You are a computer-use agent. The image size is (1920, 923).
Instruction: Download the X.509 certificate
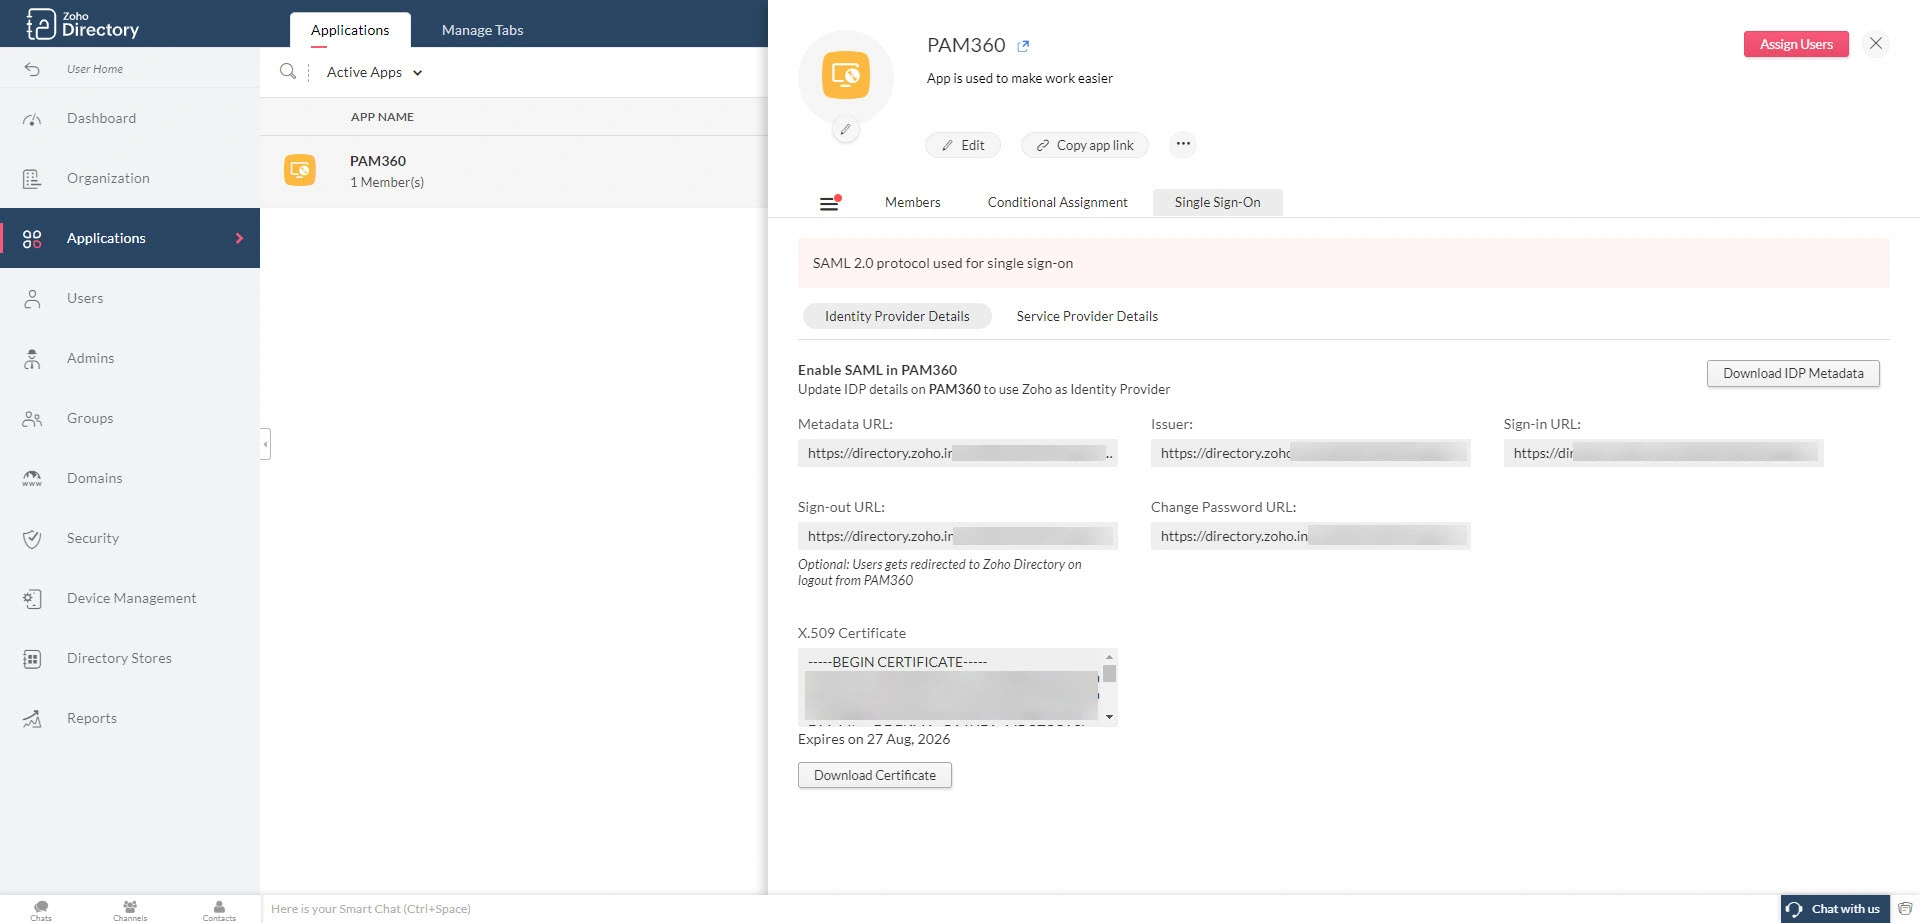click(874, 775)
